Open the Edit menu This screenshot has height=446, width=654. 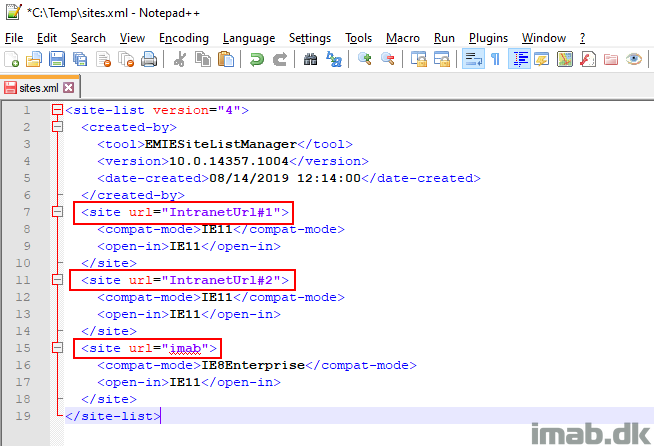pos(47,38)
